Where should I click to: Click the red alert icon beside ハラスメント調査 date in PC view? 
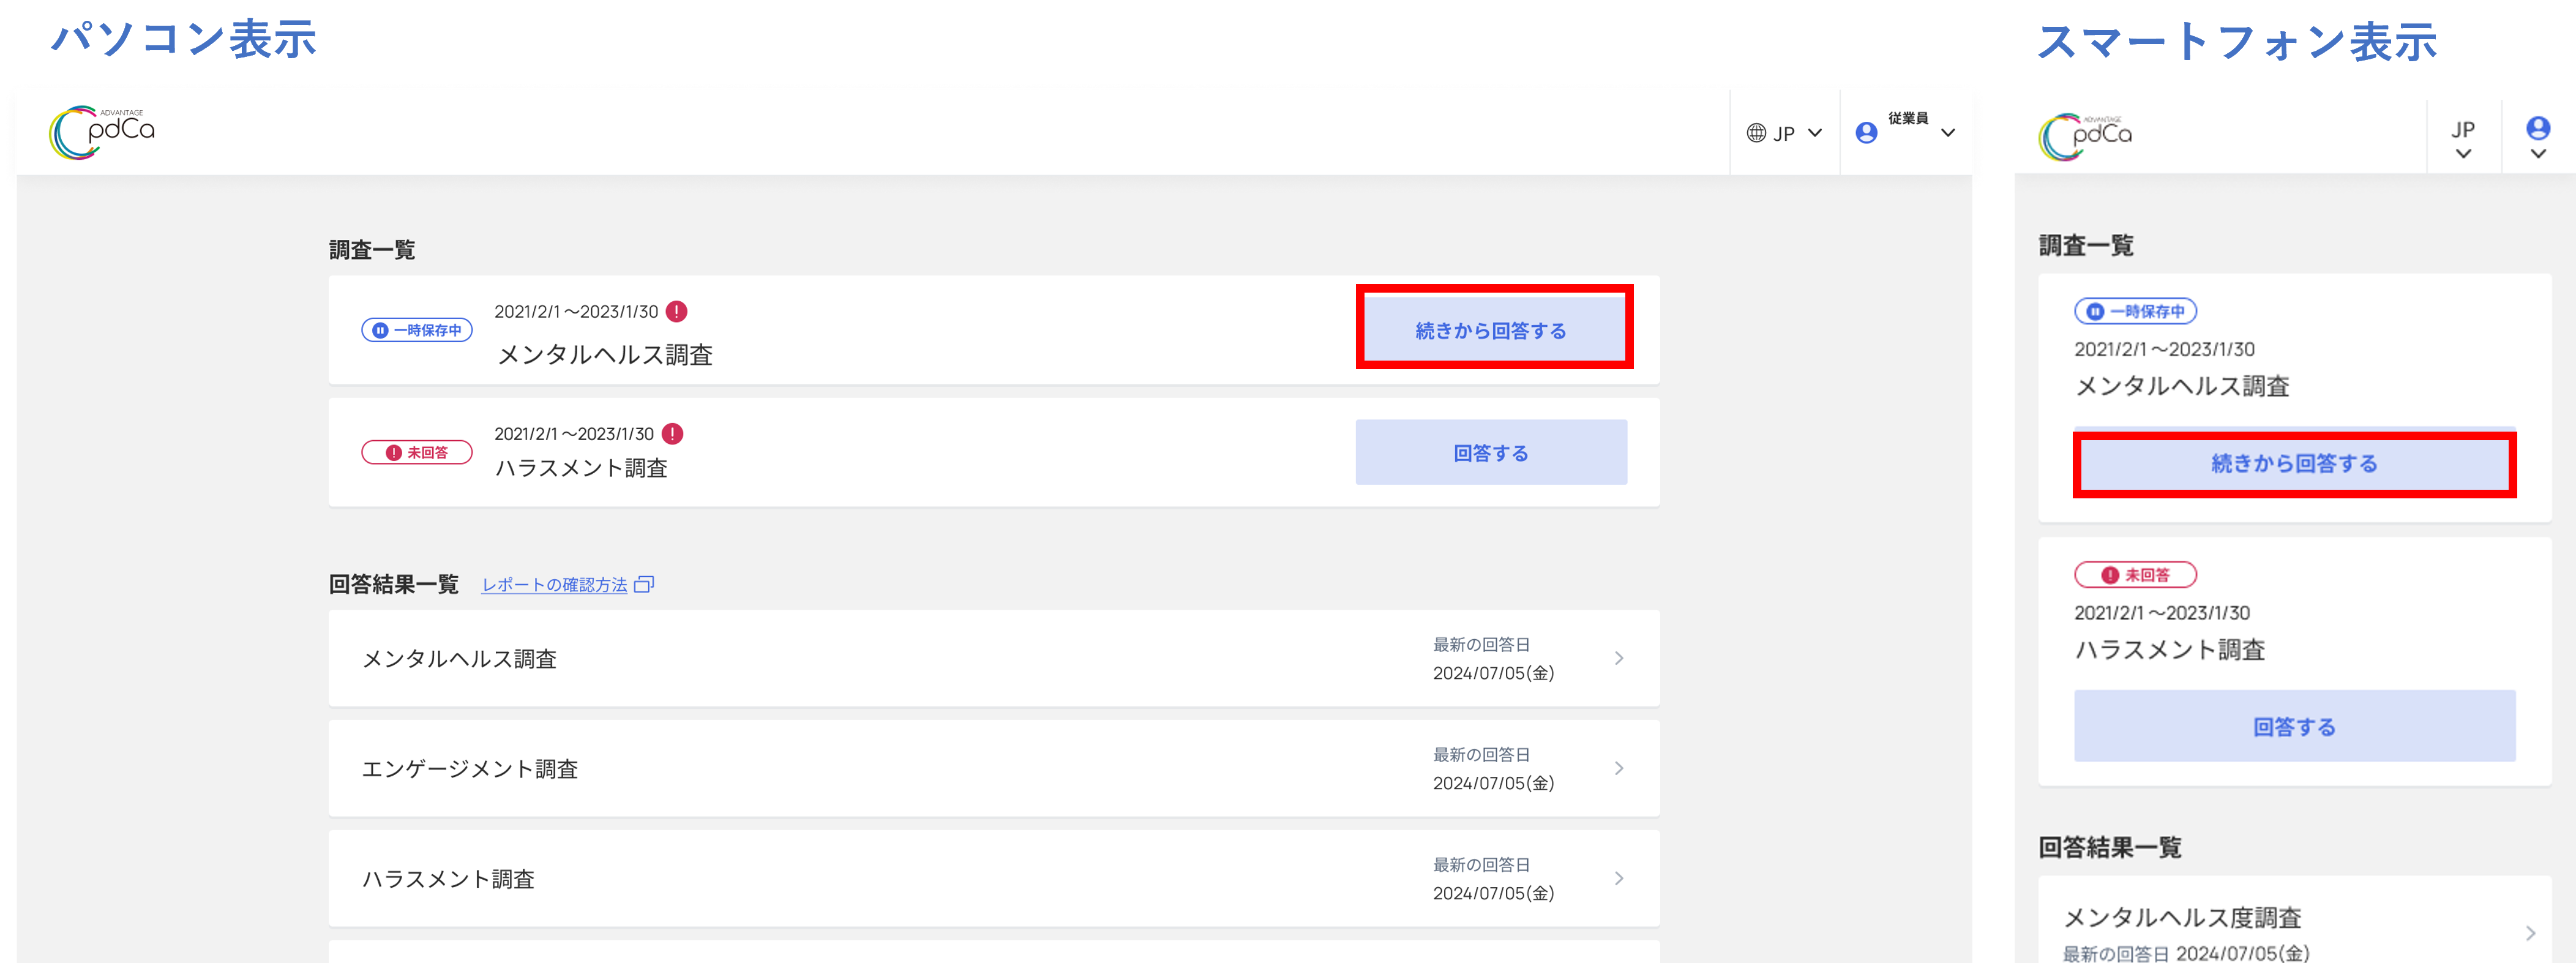673,433
